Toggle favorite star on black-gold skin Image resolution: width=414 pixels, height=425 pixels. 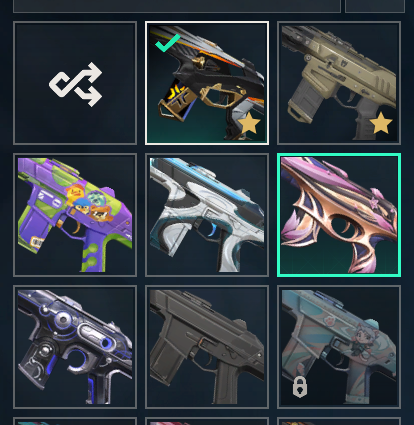(249, 123)
